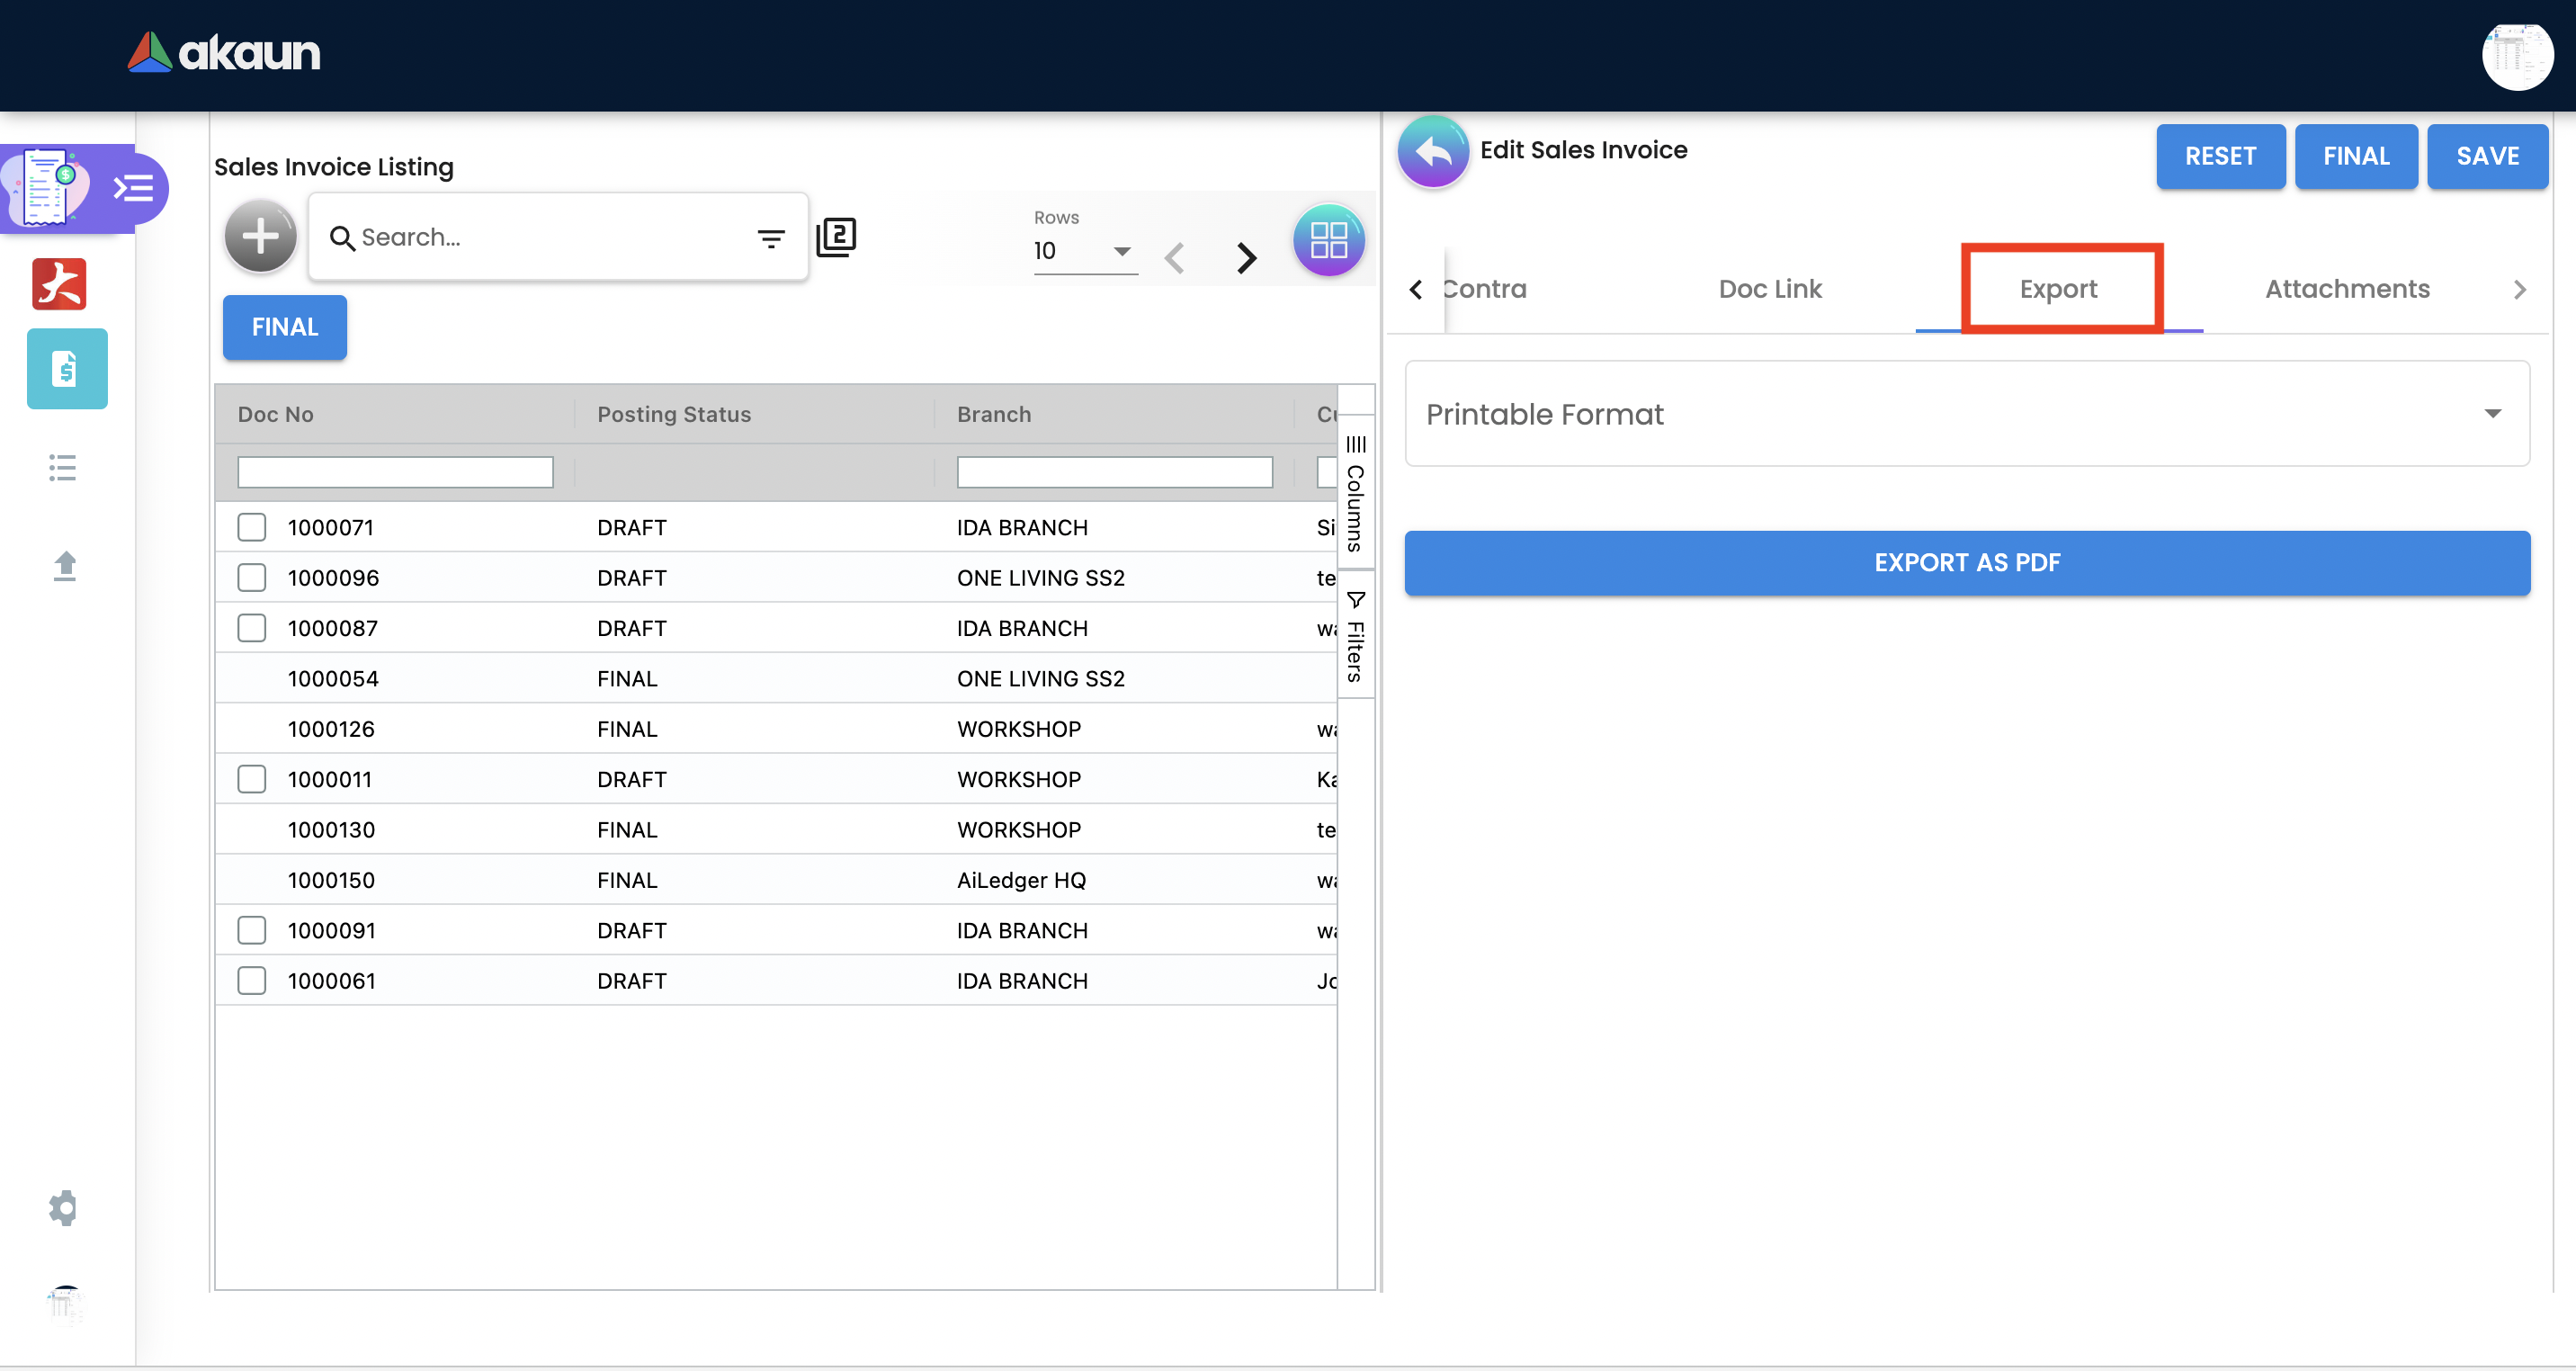Open the Attachments tab
Screen dimensions: 2576x1371
[x=2346, y=289]
